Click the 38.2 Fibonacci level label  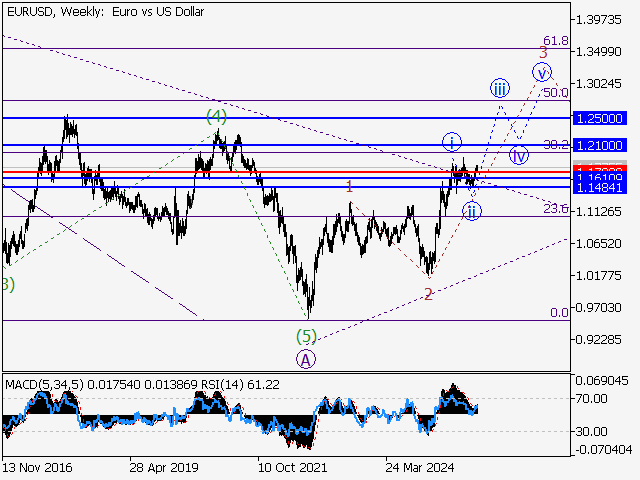pos(555,145)
